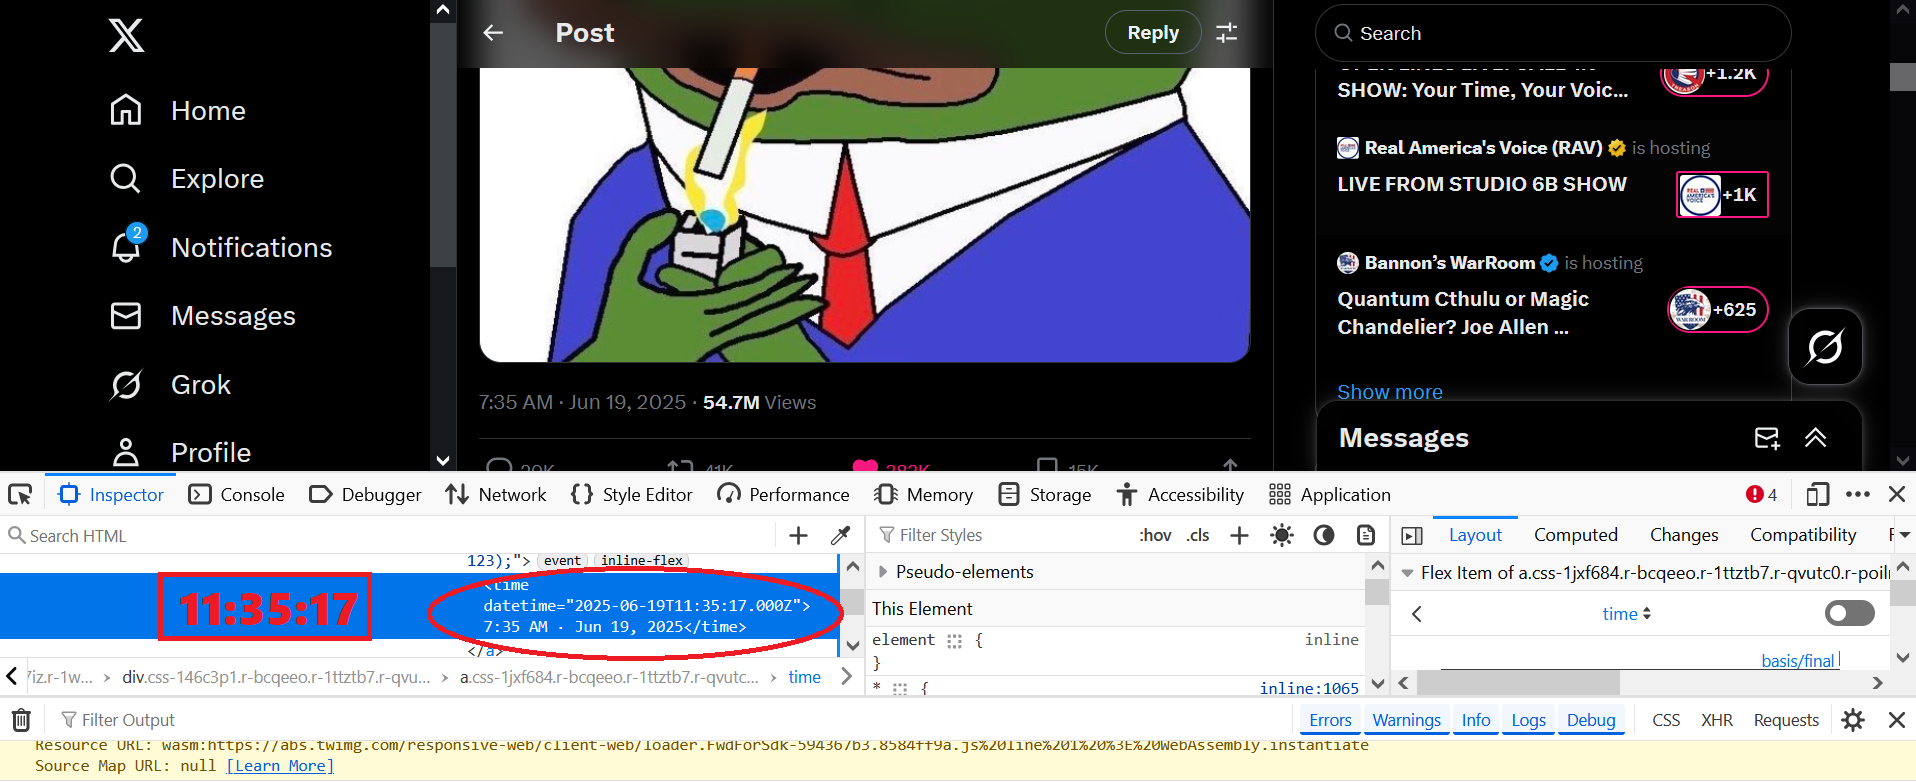This screenshot has width=1916, height=782.
Task: Open console settings gear
Action: [1853, 720]
